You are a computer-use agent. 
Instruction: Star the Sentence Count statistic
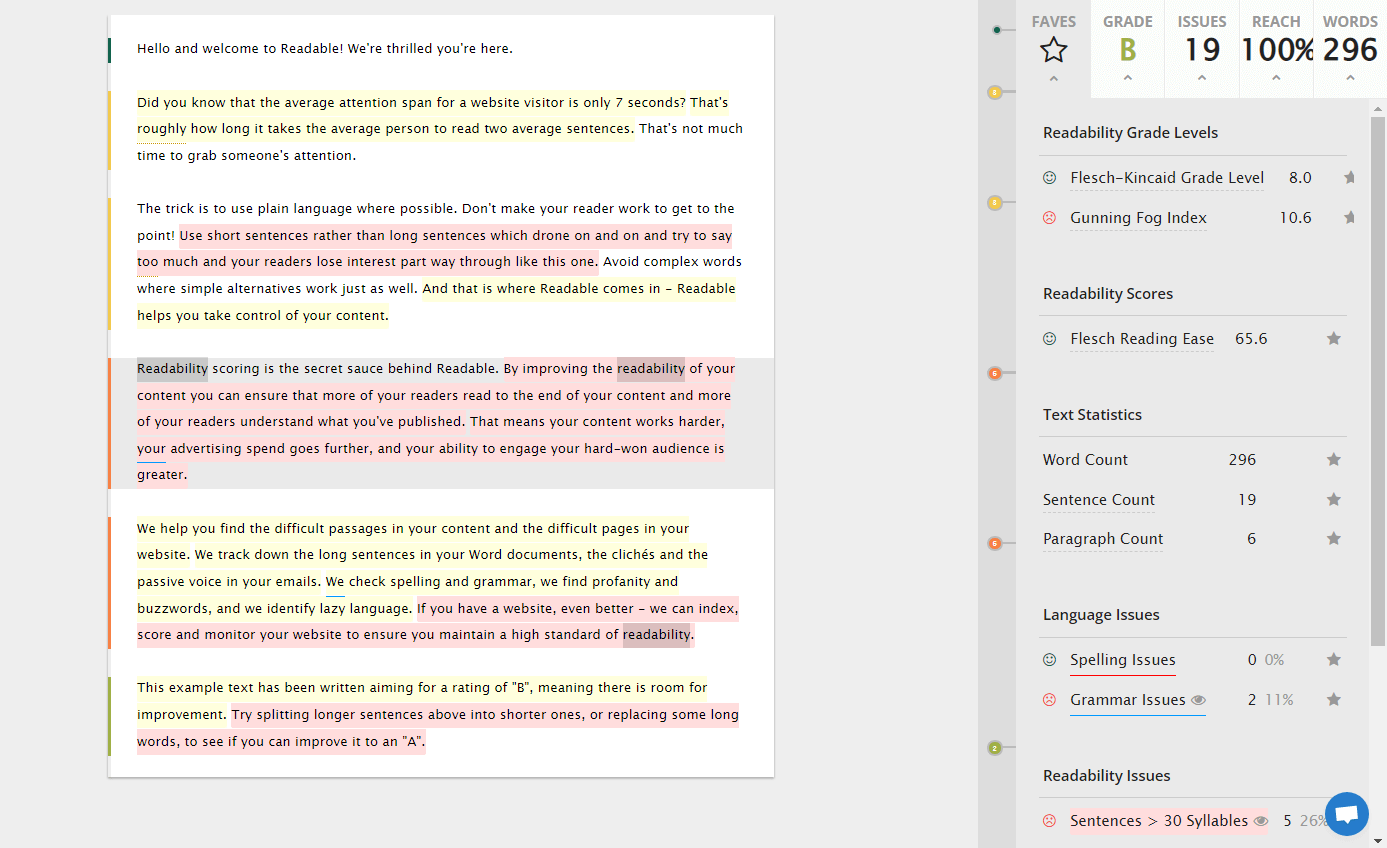pos(1333,500)
